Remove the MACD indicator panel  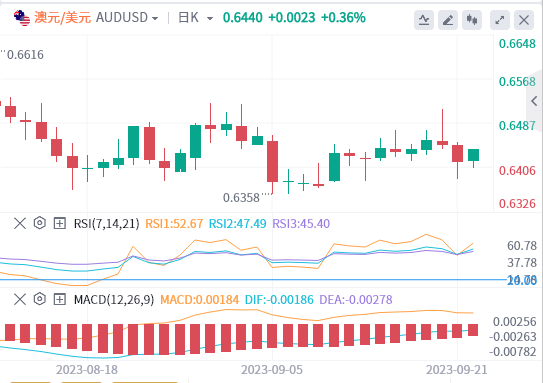20,299
